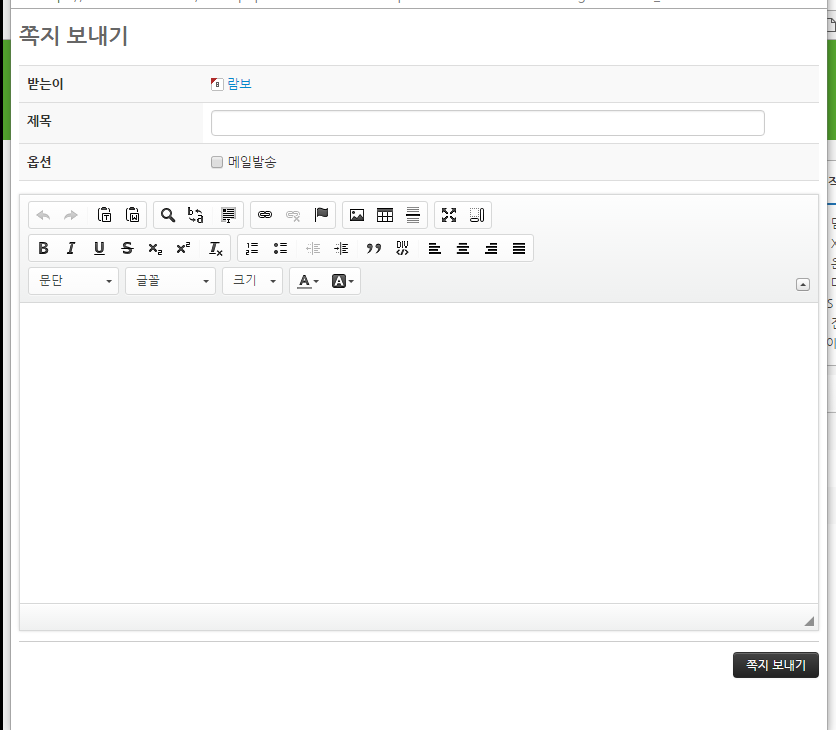836x730 pixels.
Task: Insert a hyperlink with link icon
Action: [265, 215]
